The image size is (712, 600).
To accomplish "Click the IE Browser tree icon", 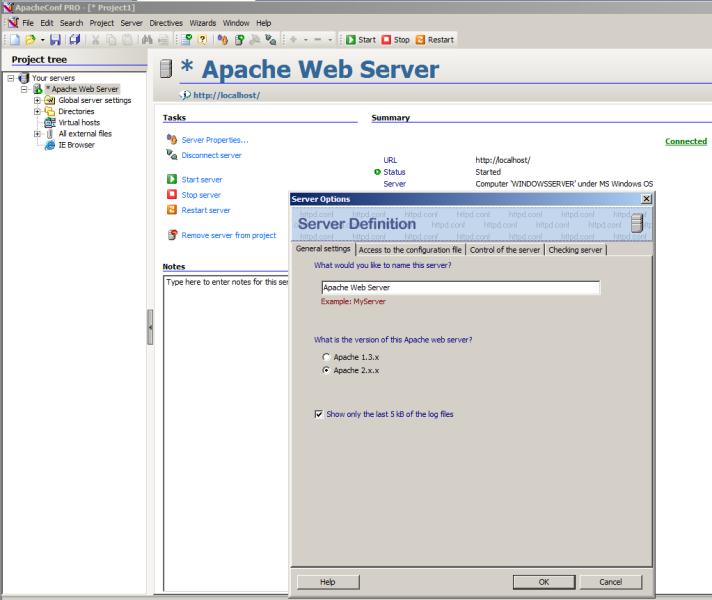I will (49, 145).
